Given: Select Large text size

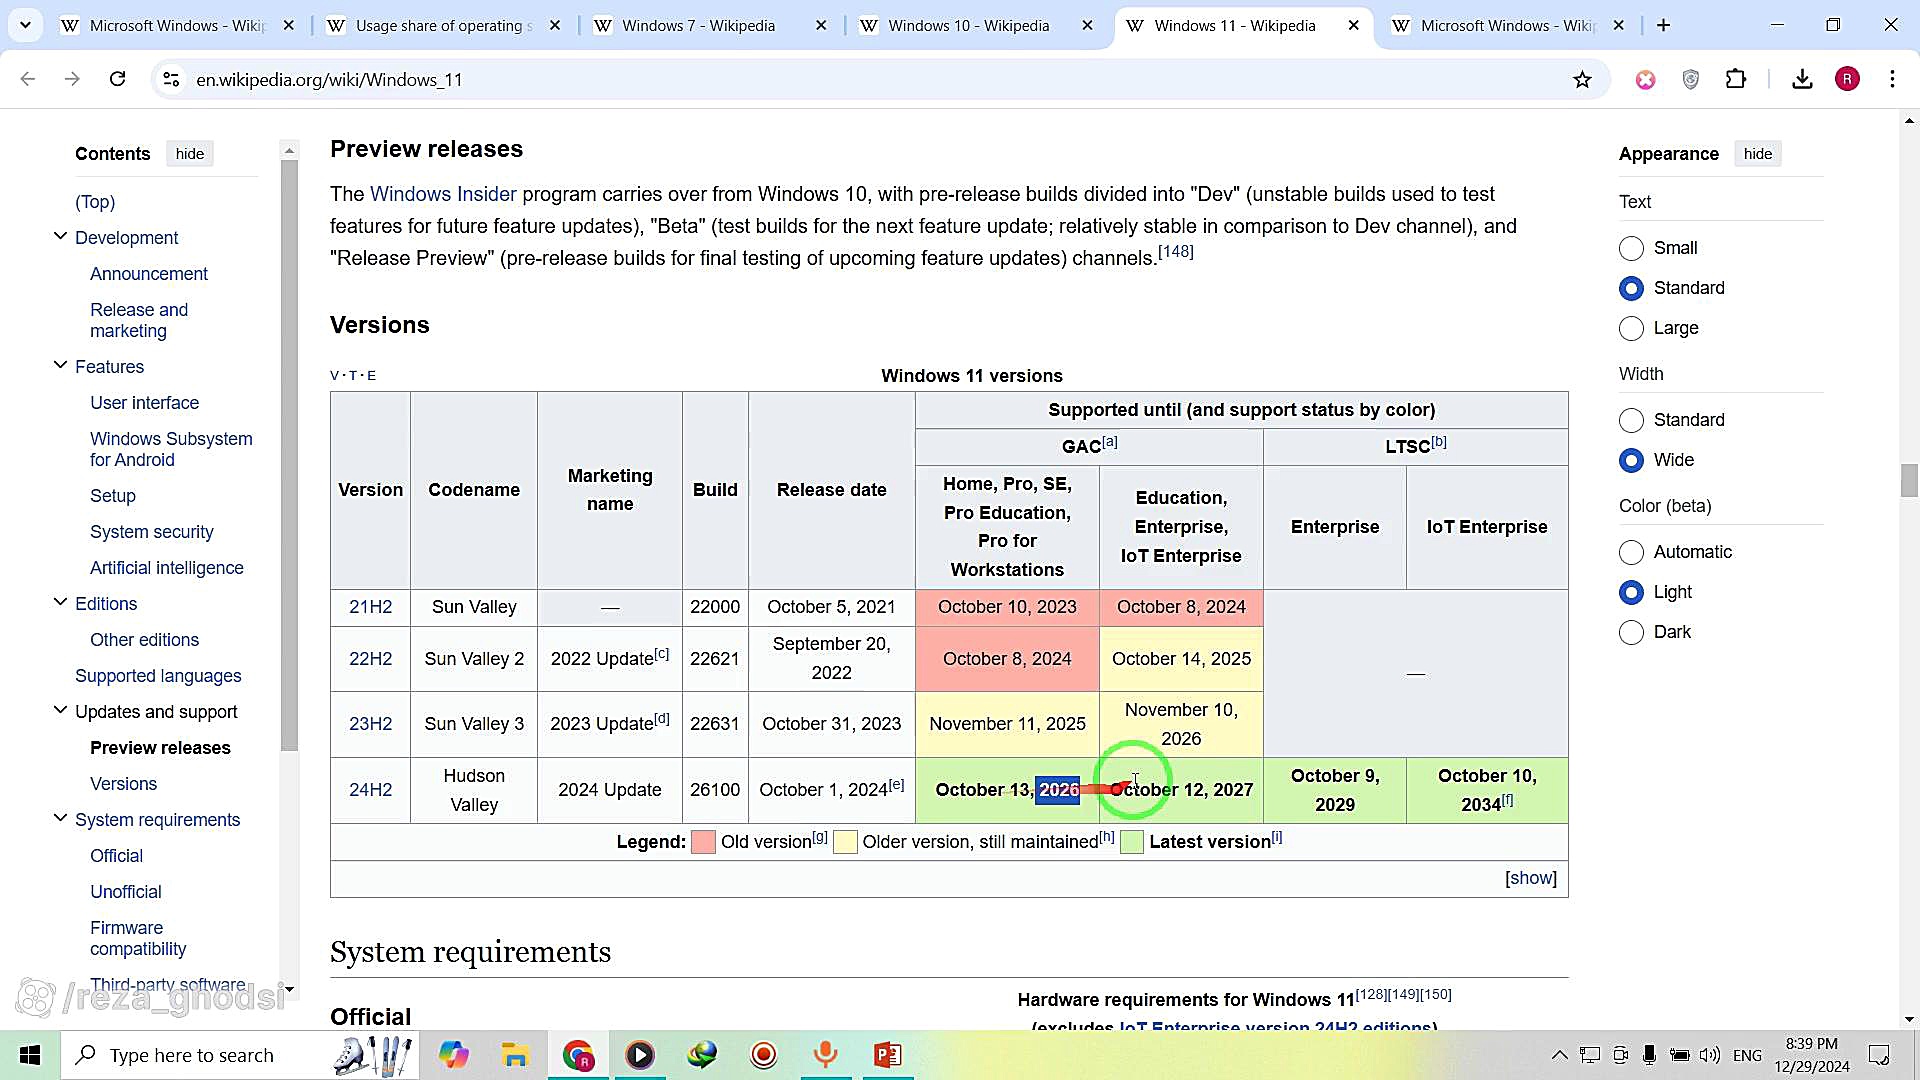Looking at the screenshot, I should (x=1631, y=328).
